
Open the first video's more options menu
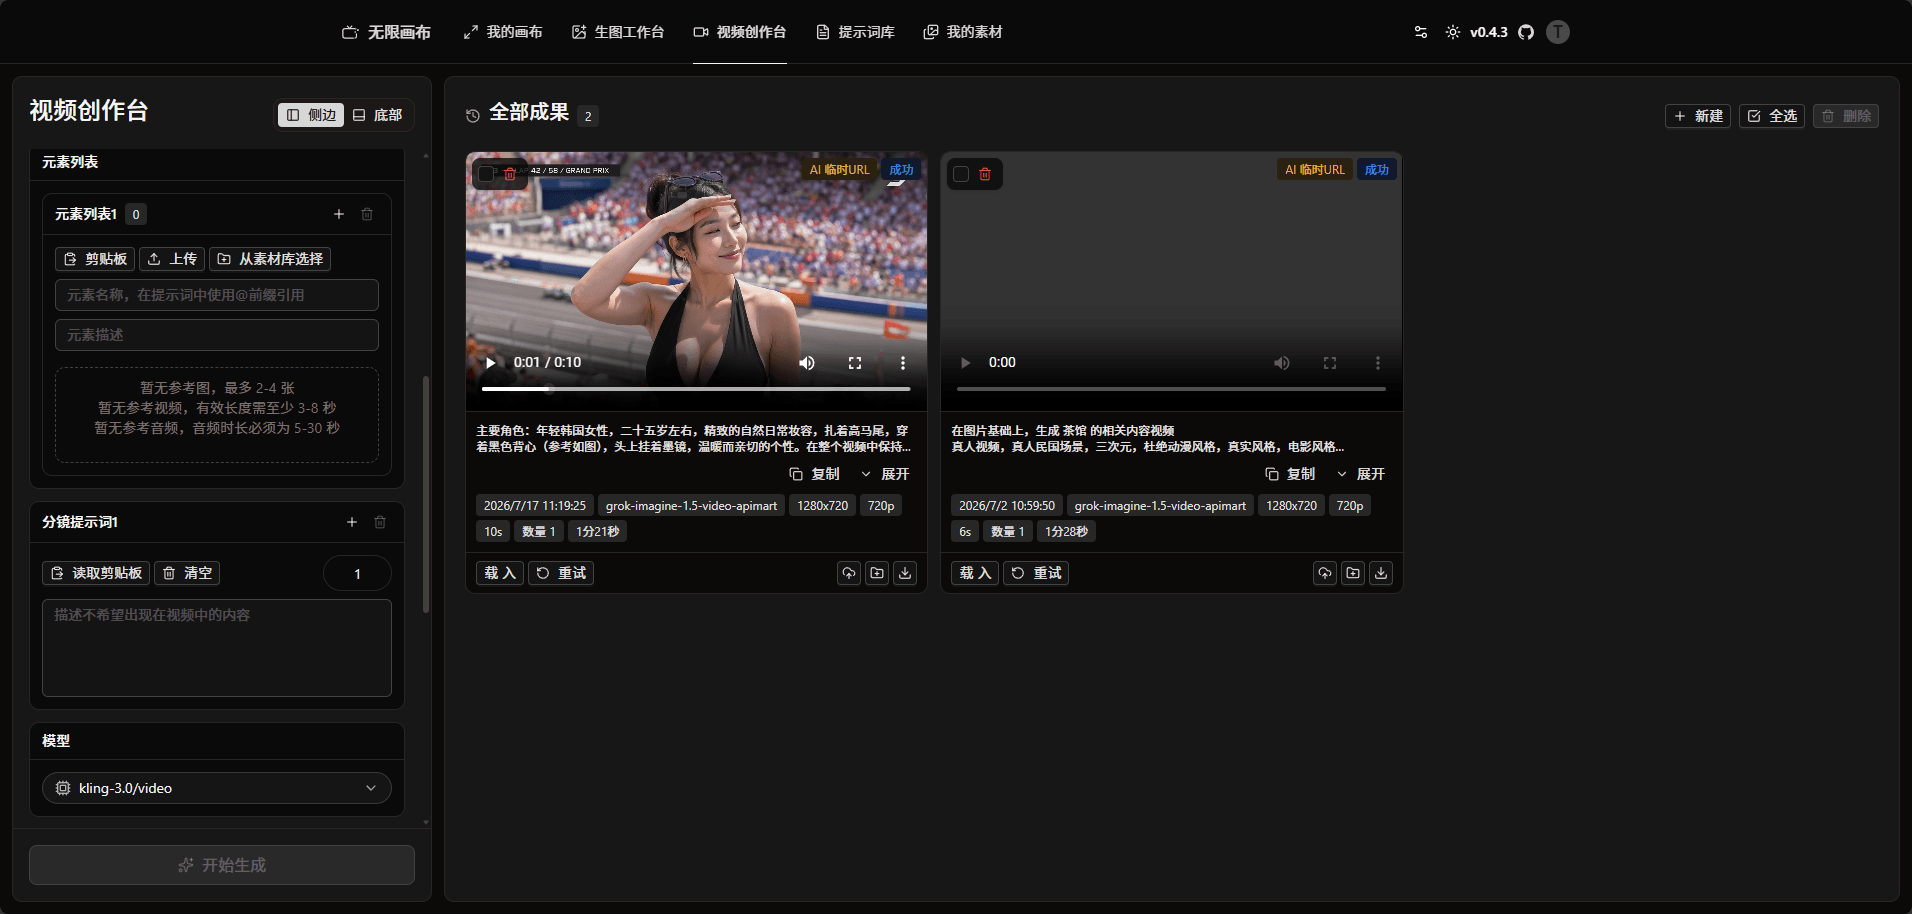[x=903, y=363]
